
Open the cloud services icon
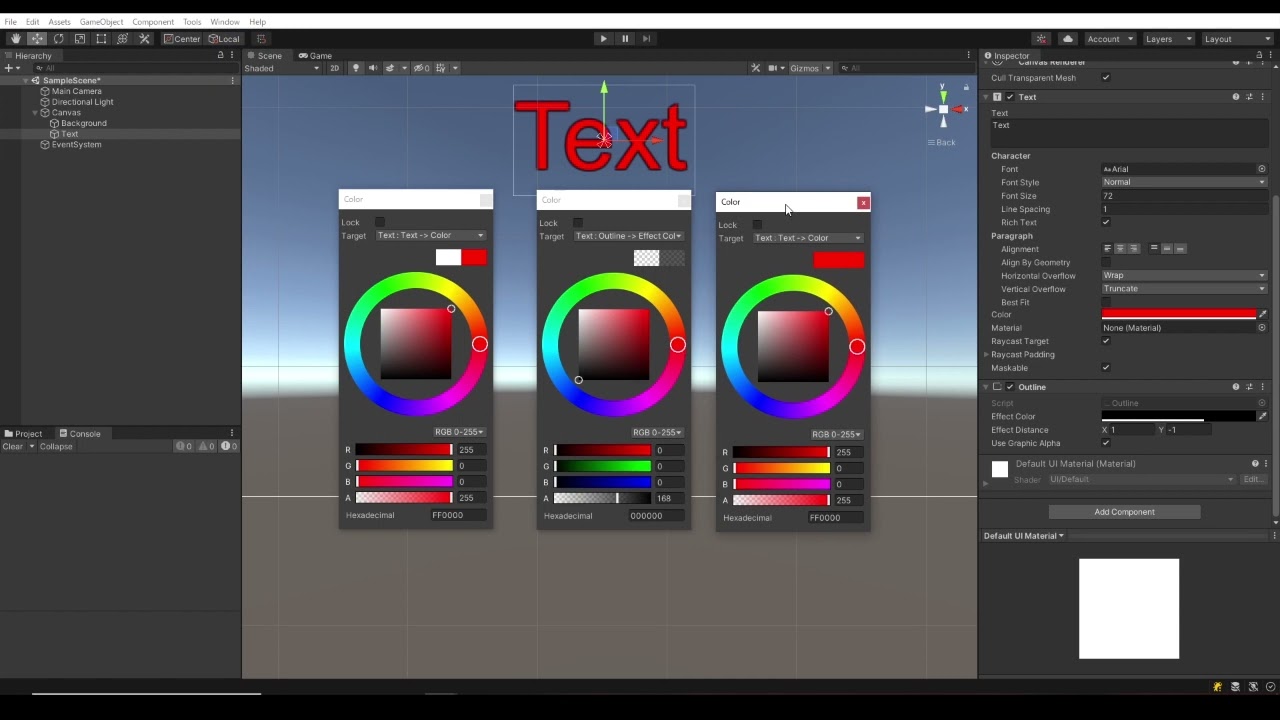point(1068,39)
